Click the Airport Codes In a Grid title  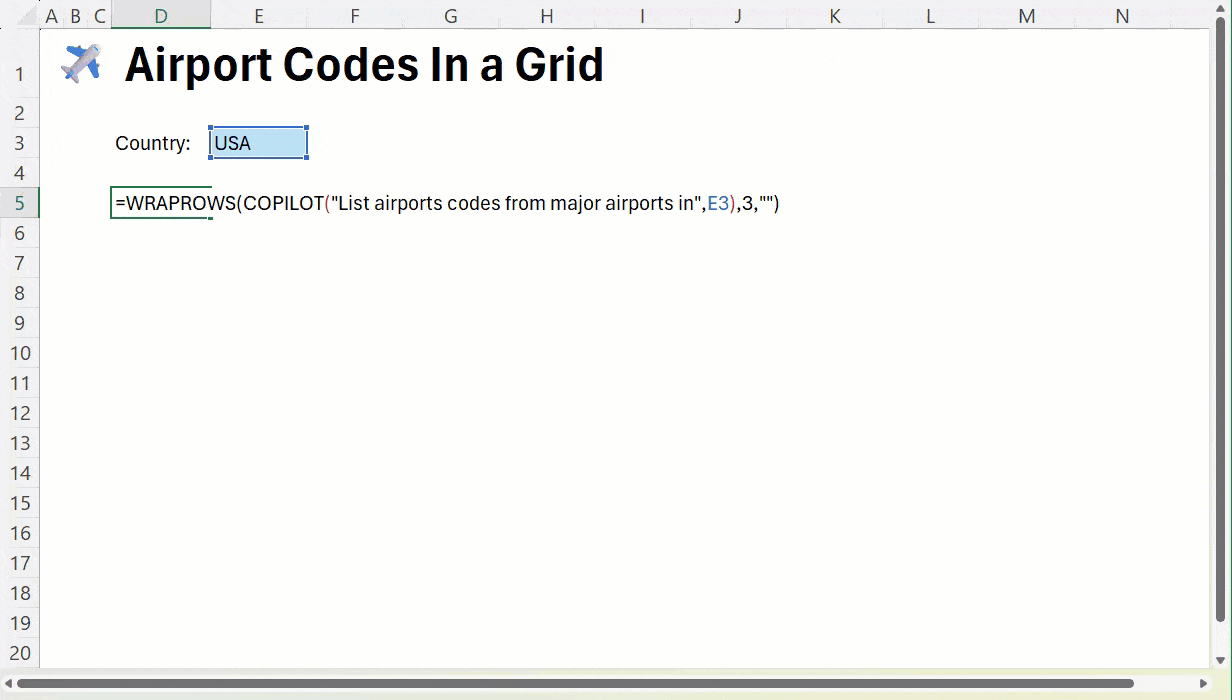coord(364,65)
